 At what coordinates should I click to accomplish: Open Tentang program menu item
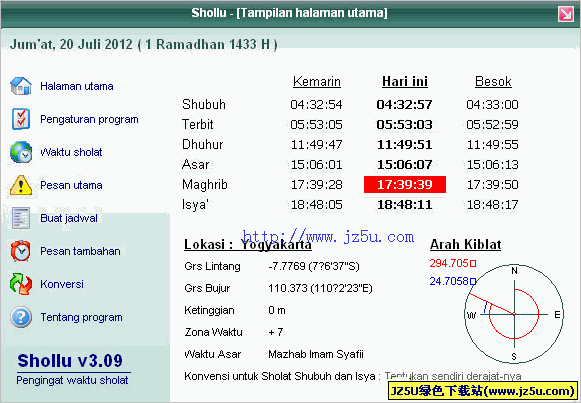82,317
